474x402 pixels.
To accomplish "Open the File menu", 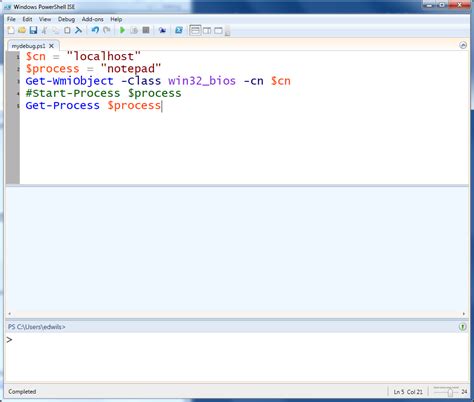I will pos(11,19).
